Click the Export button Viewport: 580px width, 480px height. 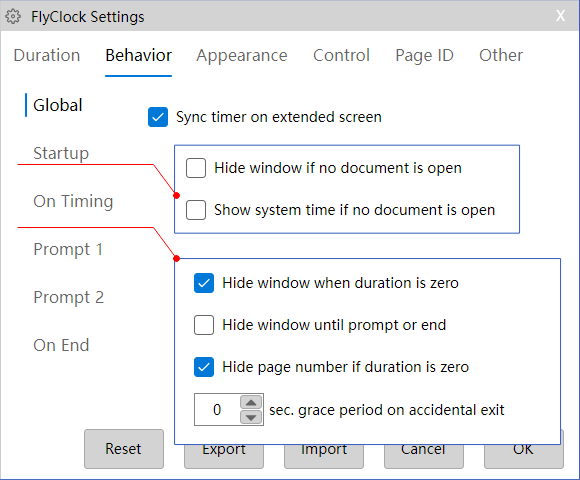(224, 456)
